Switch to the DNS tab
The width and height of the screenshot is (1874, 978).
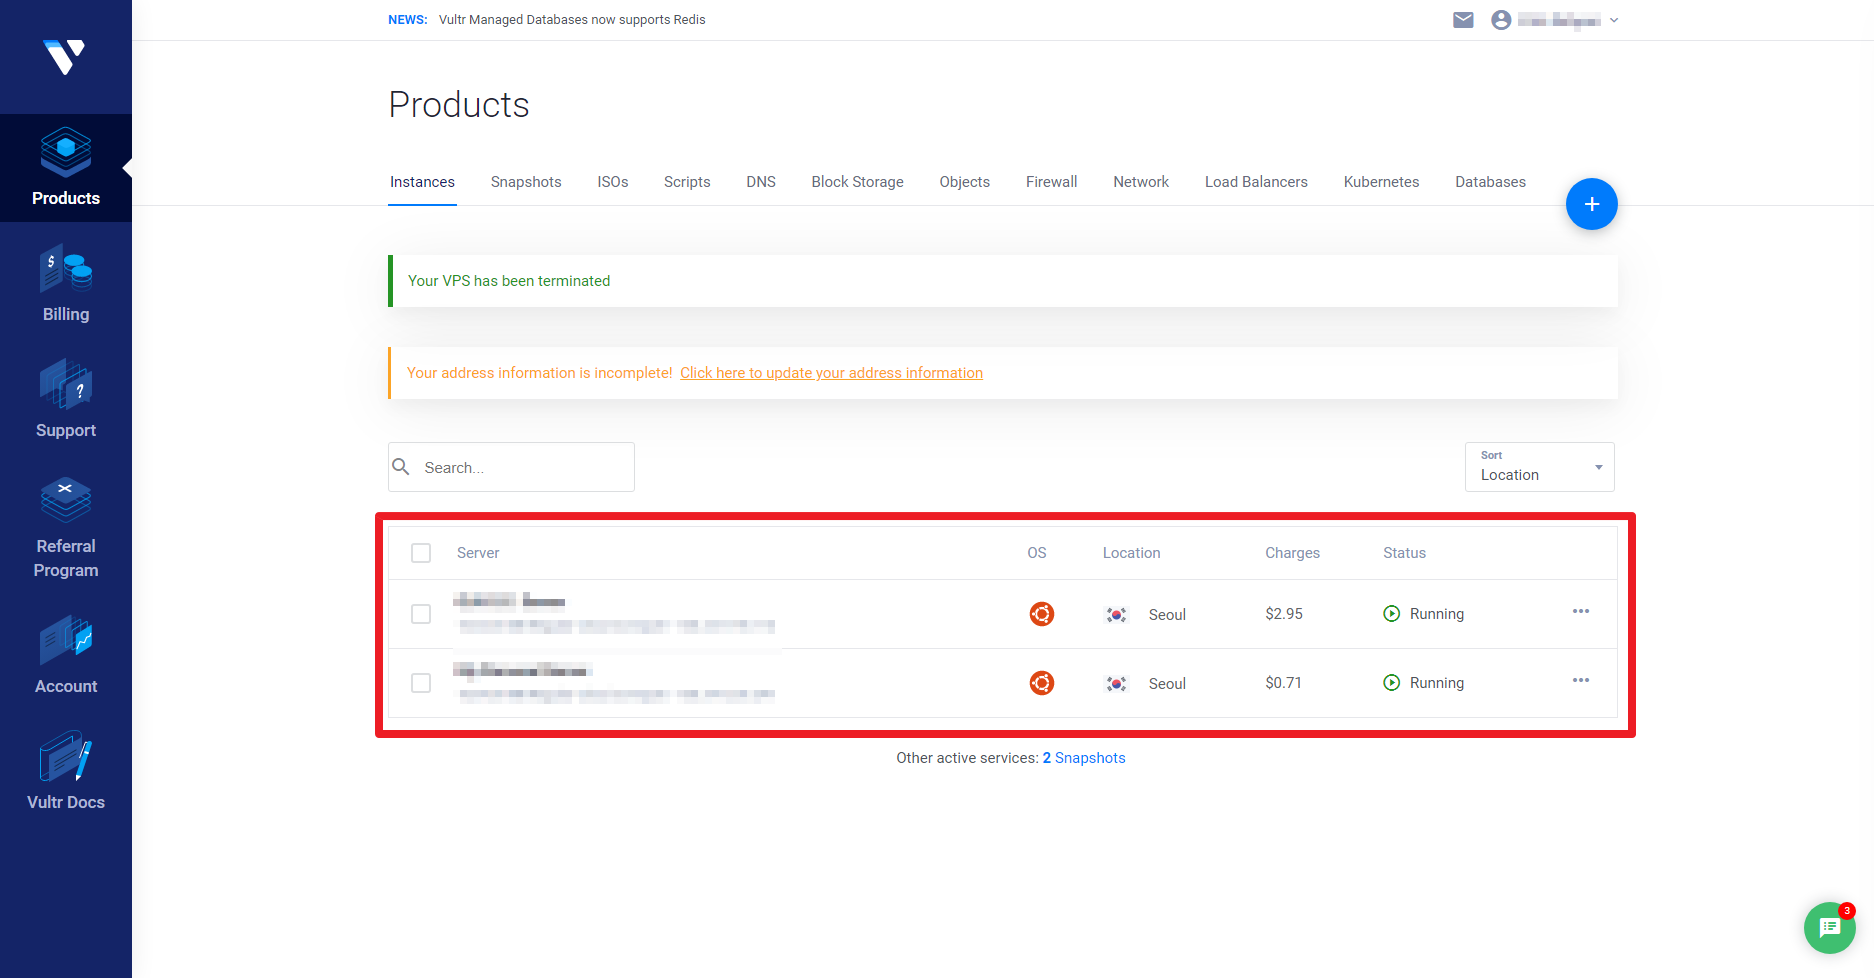coord(761,182)
